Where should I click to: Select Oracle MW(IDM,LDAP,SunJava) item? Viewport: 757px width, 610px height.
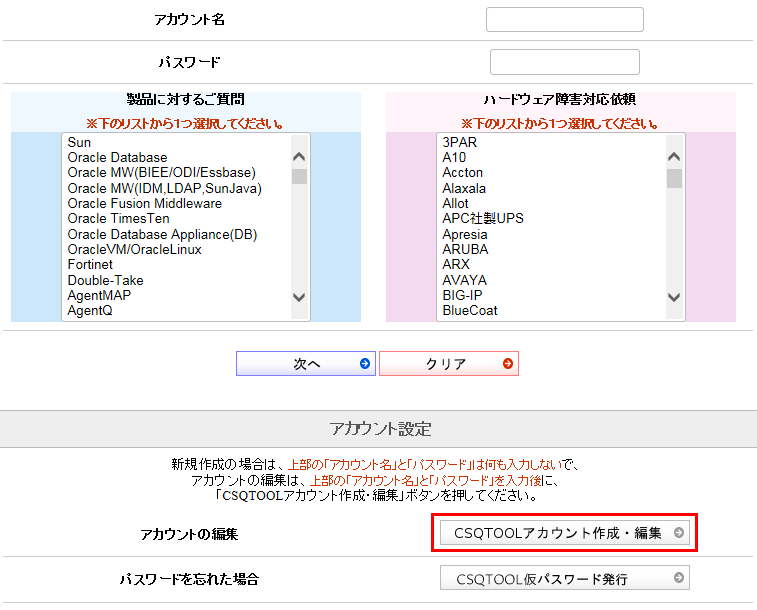165,188
